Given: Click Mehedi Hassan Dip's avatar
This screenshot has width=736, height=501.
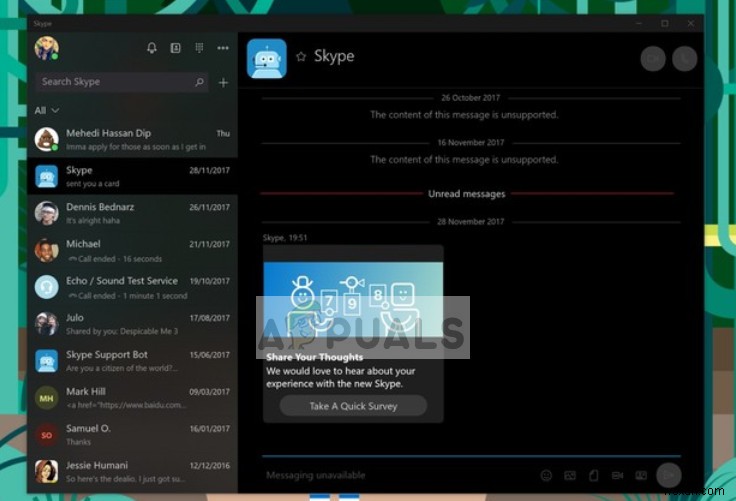Looking at the screenshot, I should click(x=46, y=139).
